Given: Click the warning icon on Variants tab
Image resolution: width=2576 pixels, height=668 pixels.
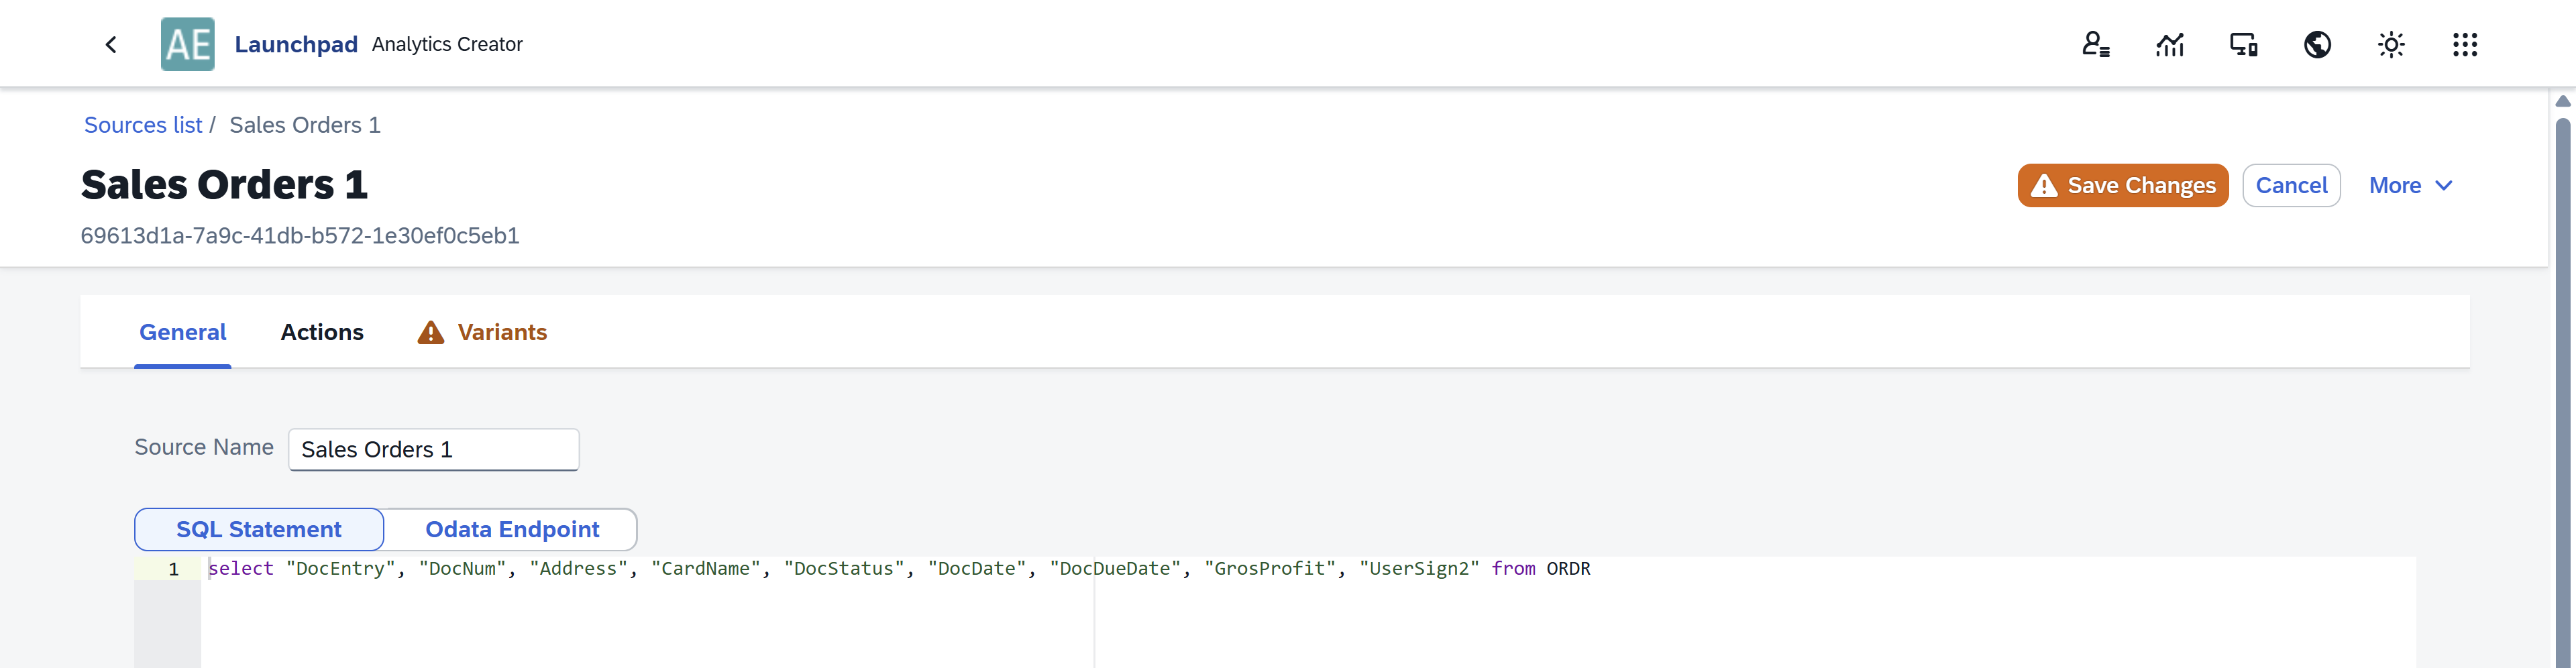Looking at the screenshot, I should (x=430, y=332).
